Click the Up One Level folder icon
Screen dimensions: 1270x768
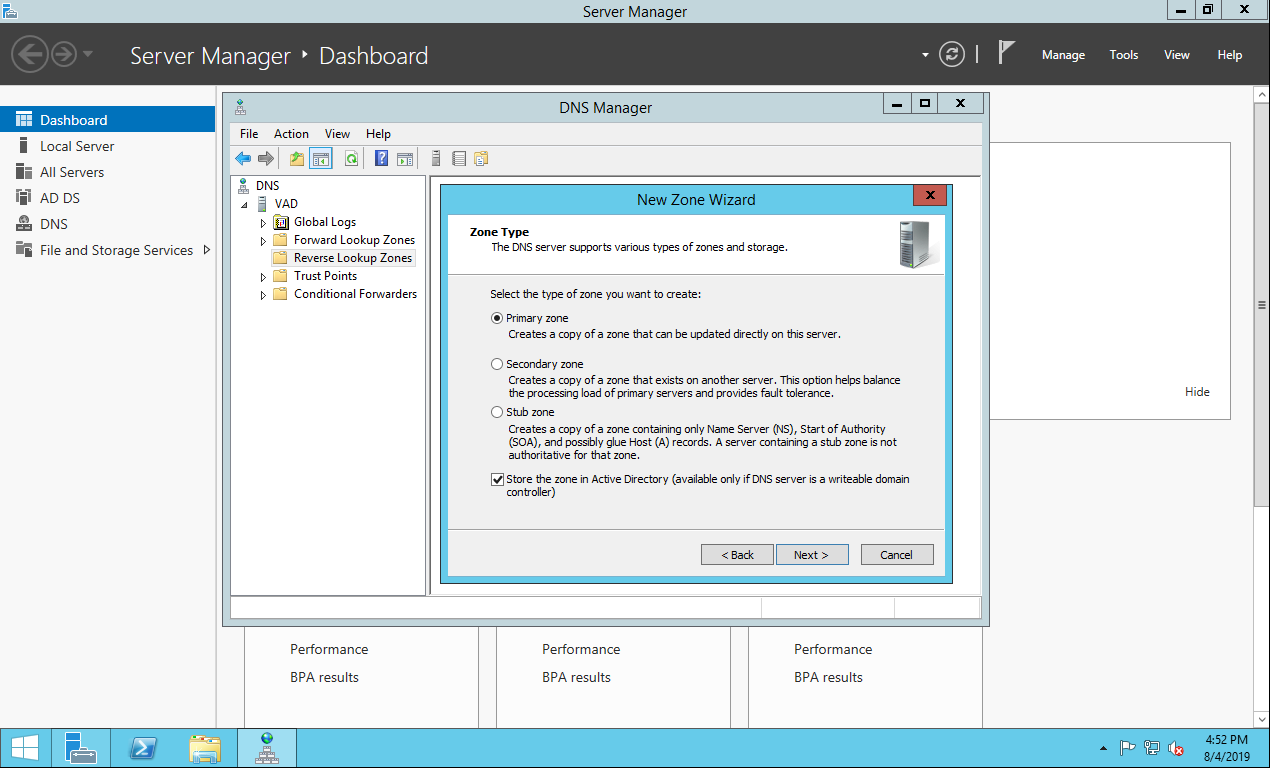pyautogui.click(x=297, y=158)
